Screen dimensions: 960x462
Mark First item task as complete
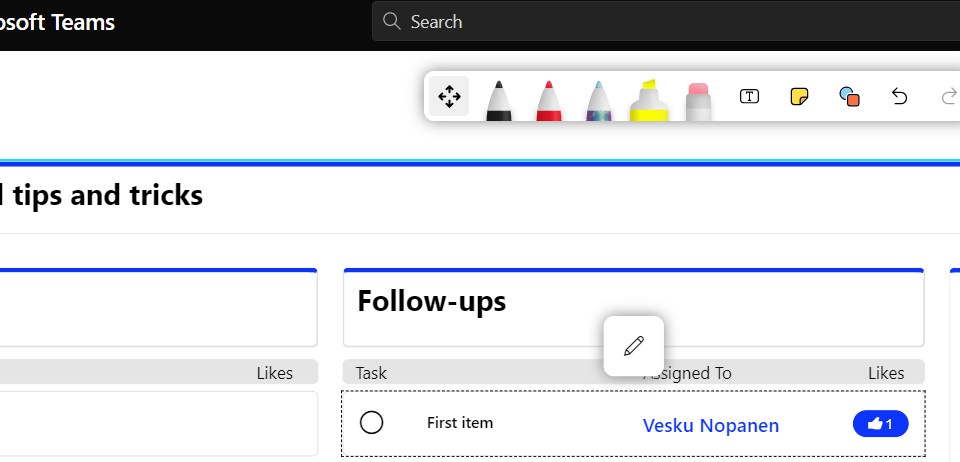tap(371, 423)
